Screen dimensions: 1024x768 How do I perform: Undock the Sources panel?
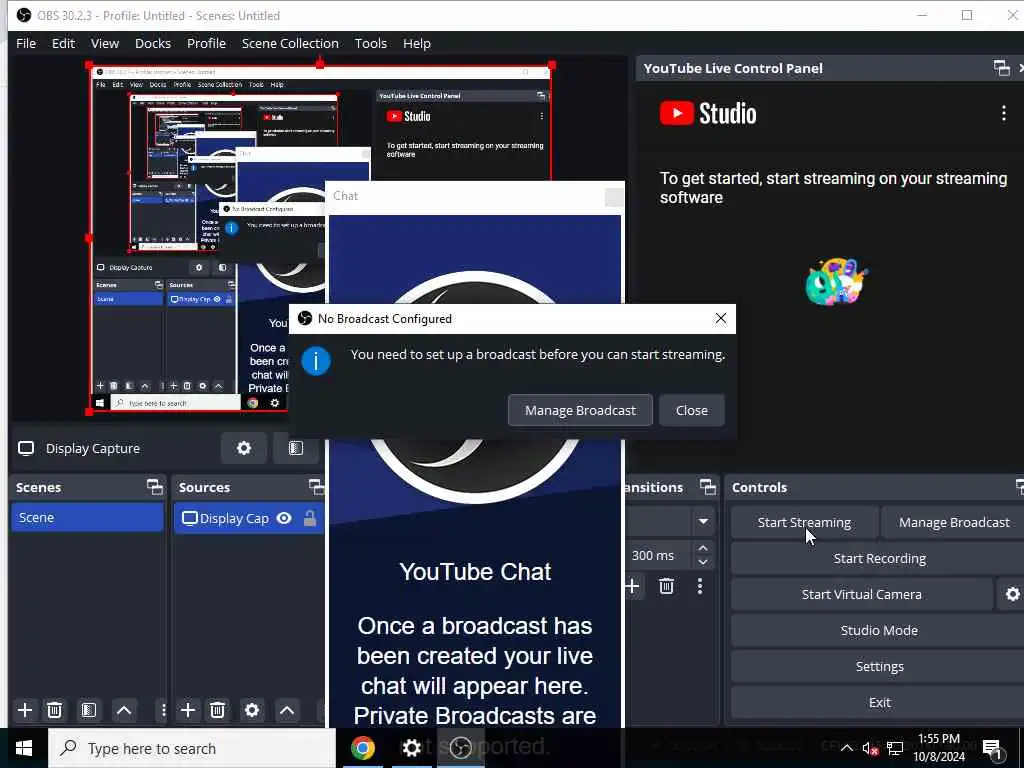316,487
